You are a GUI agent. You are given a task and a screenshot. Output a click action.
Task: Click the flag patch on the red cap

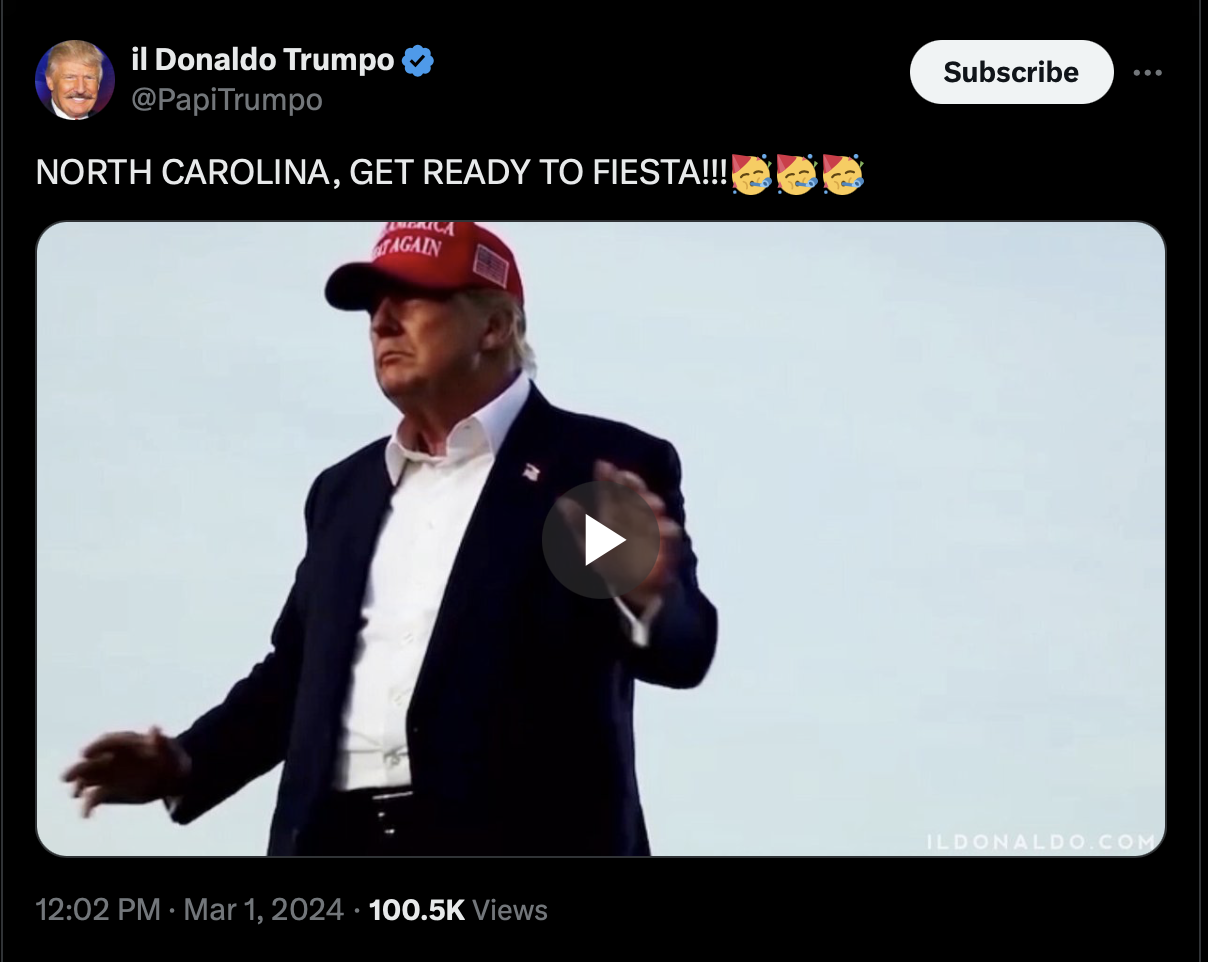(491, 265)
